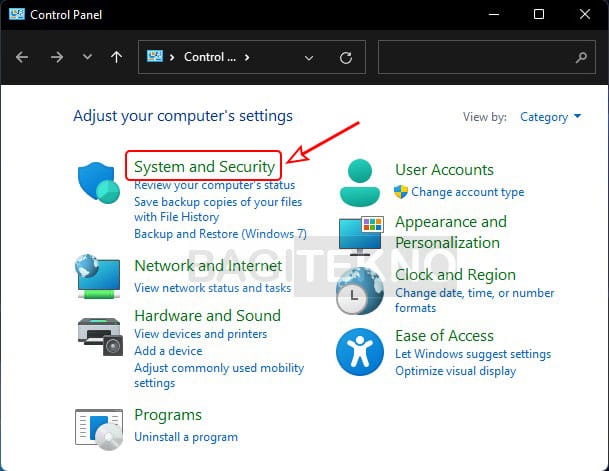
Task: Open recent locations dropdown chevron
Action: point(87,57)
